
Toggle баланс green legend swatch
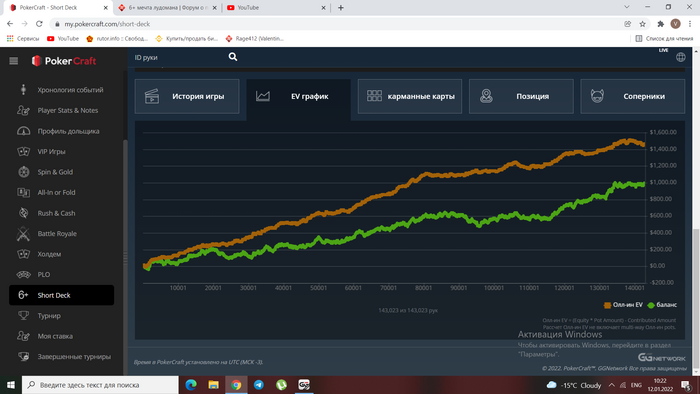pyautogui.click(x=651, y=305)
